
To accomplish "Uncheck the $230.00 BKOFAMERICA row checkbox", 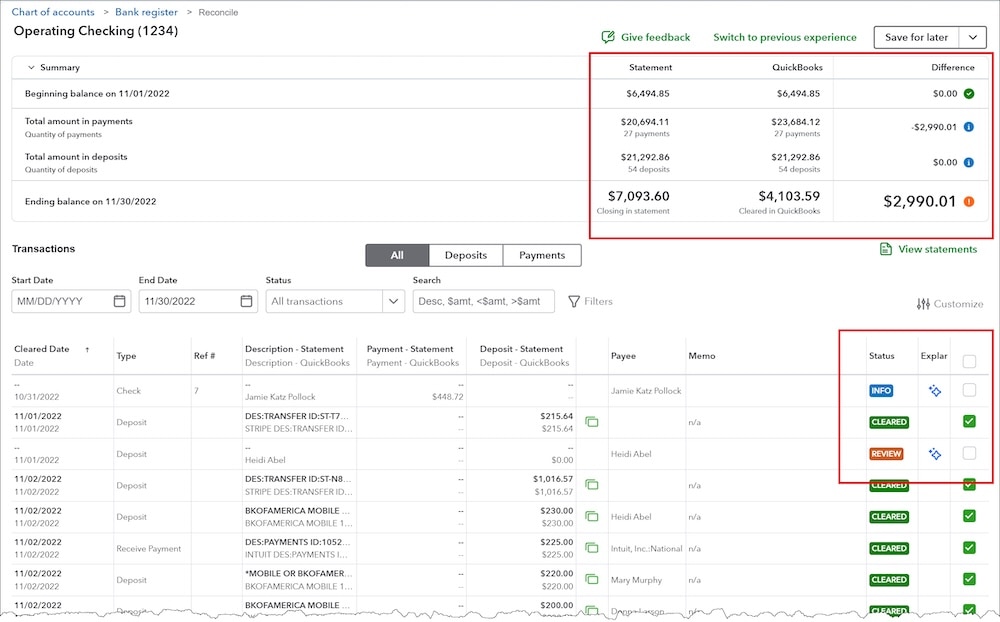I will tap(969, 515).
